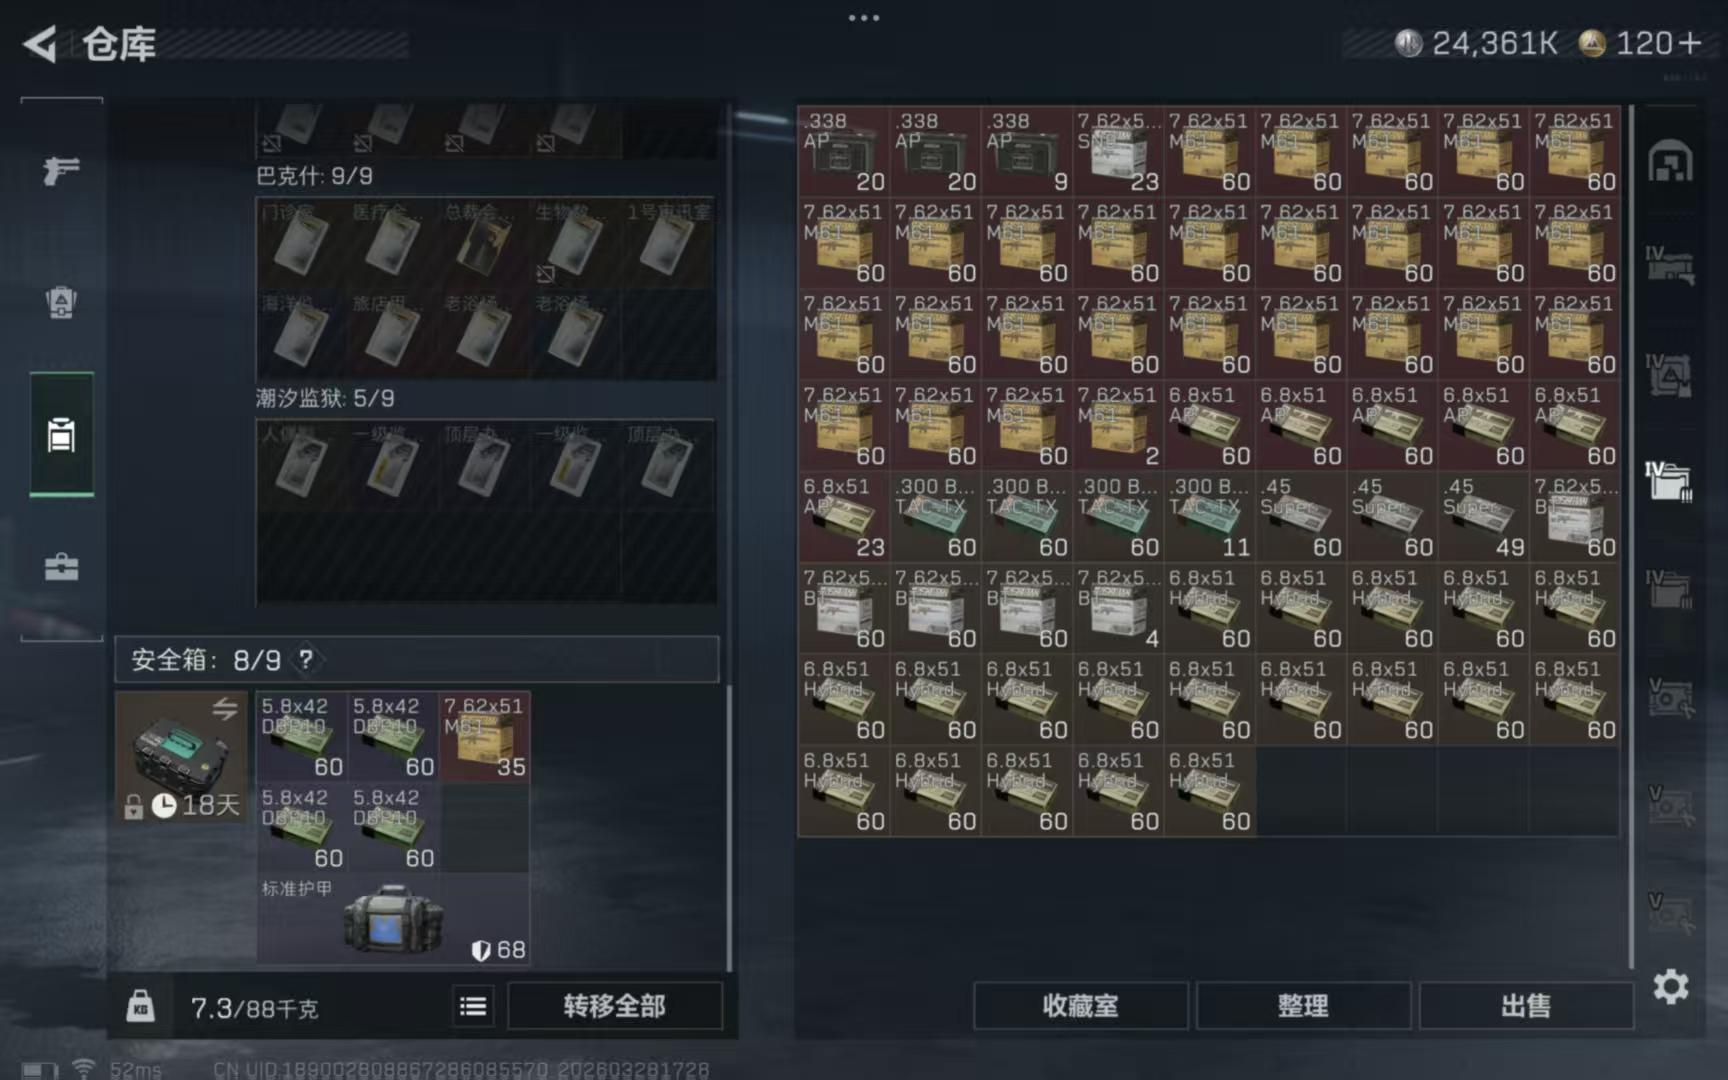
Task: Select the 7.62x51 M61 stack of 35
Action: click(x=484, y=736)
